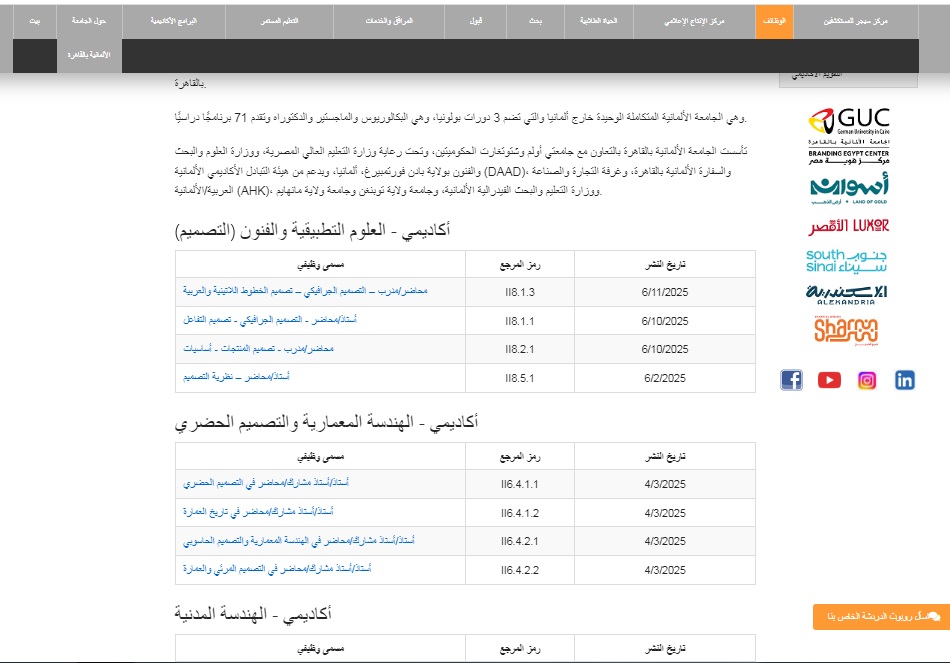
Task: Click the Aswan Land of Gold logo
Action: point(848,188)
